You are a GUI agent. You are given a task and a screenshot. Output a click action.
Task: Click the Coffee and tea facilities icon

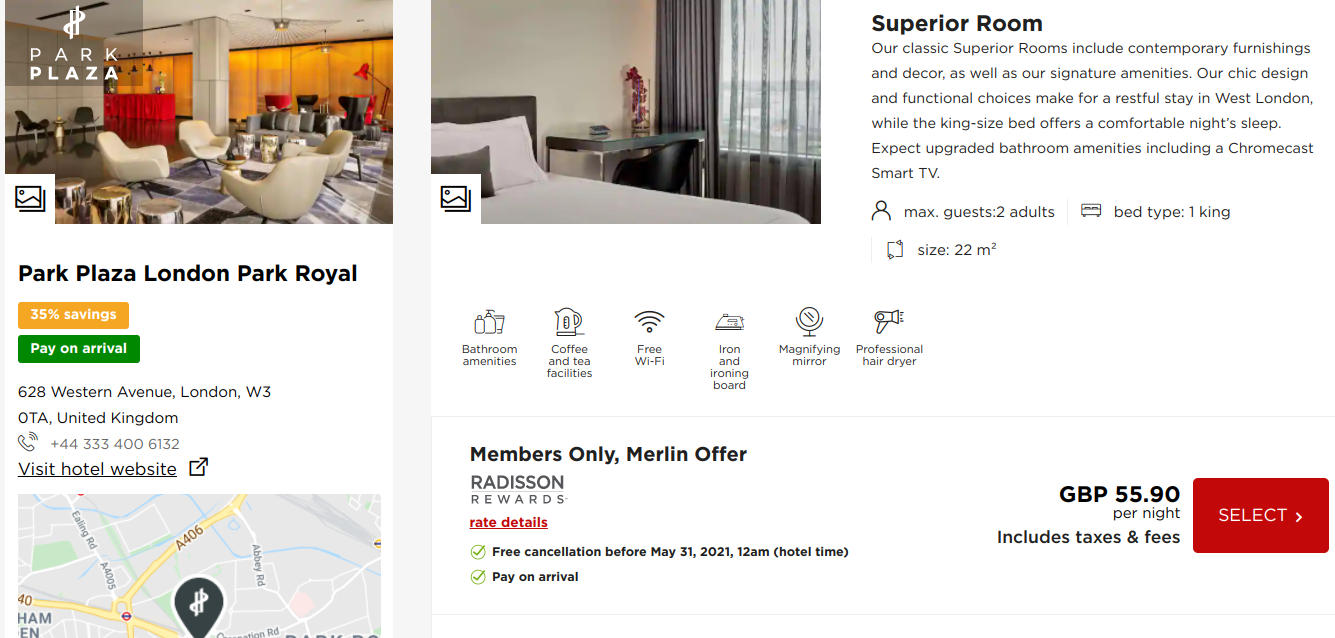[x=569, y=322]
